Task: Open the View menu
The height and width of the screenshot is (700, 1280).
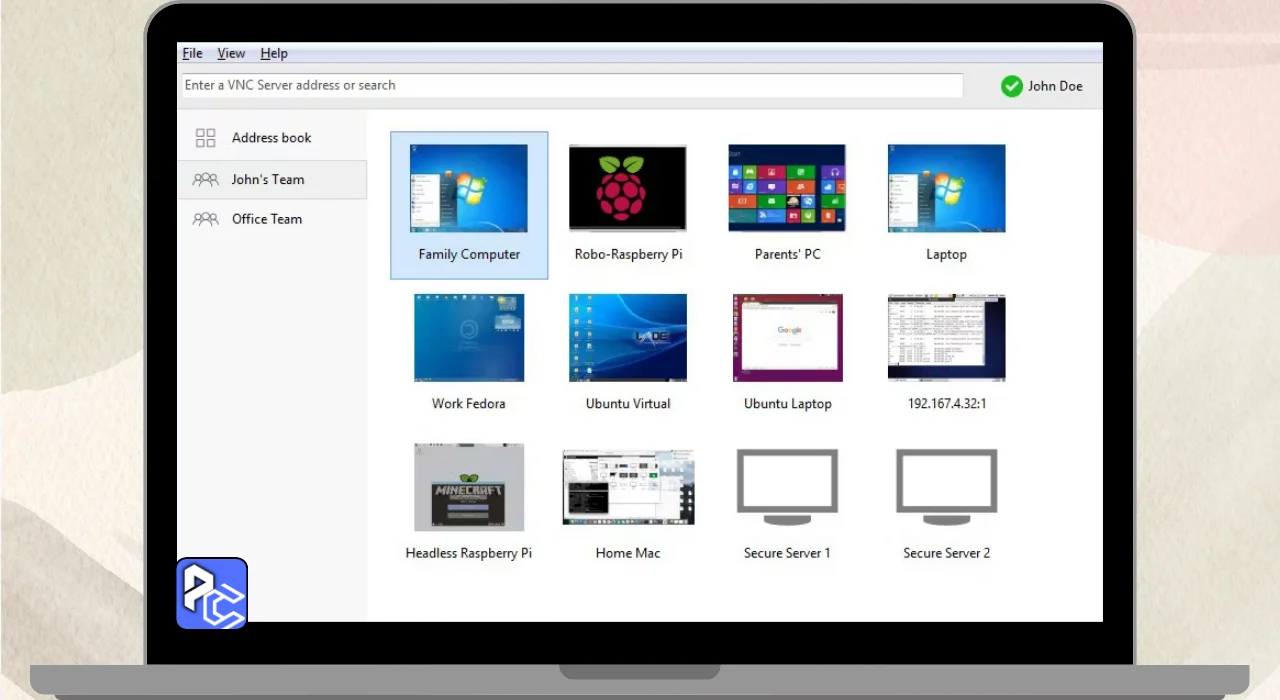Action: click(231, 54)
